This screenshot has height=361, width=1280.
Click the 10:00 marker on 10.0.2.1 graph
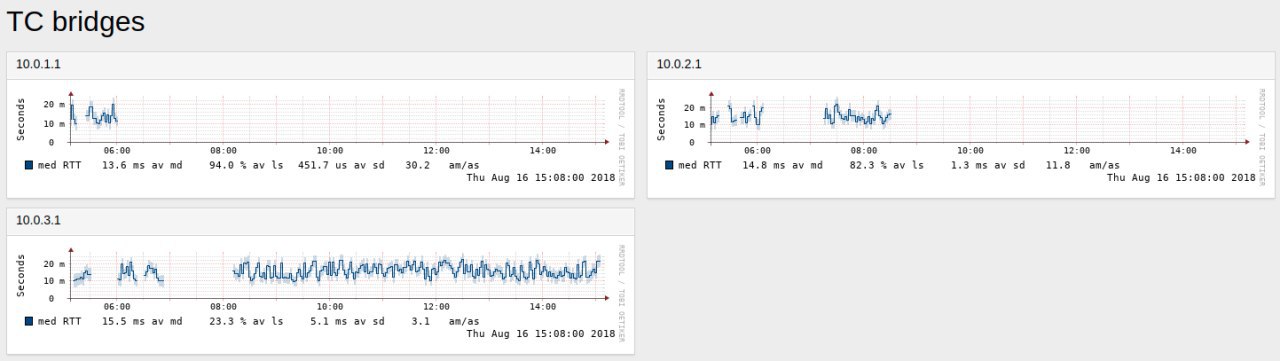pos(970,150)
